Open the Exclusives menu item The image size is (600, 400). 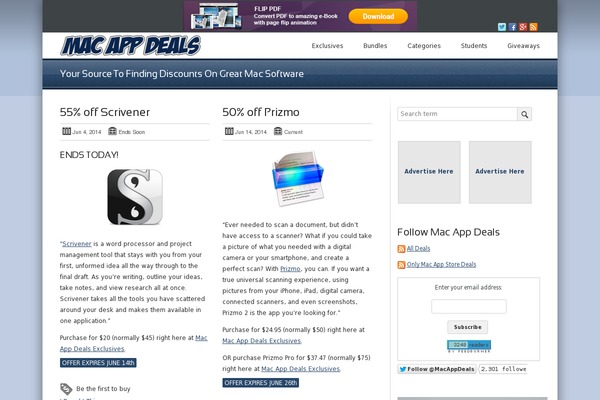pyautogui.click(x=327, y=46)
